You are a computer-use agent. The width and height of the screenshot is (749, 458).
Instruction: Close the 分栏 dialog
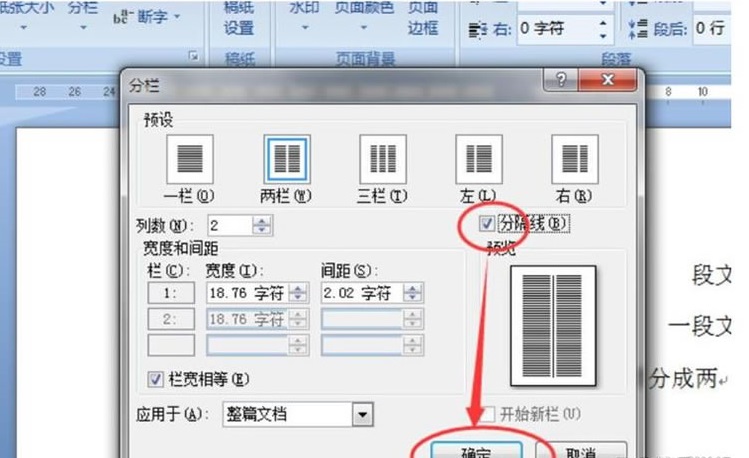pyautogui.click(x=607, y=80)
